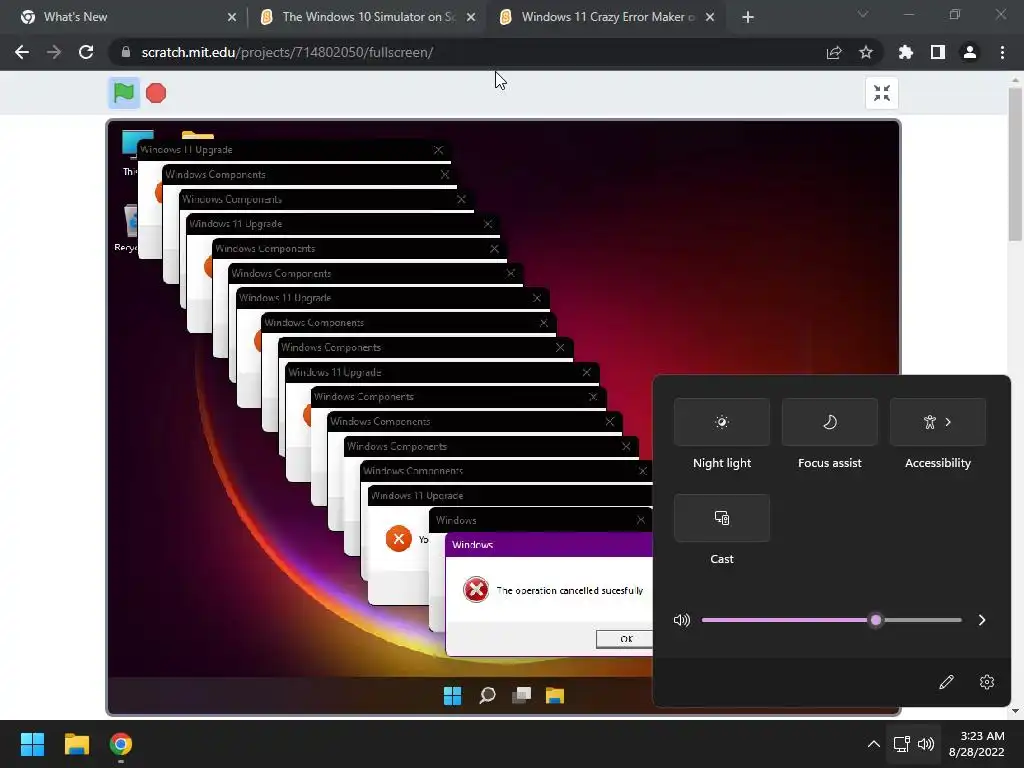Image resolution: width=1024 pixels, height=768 pixels.
Task: Click simulated File Explorer taskbar icon
Action: coord(555,696)
